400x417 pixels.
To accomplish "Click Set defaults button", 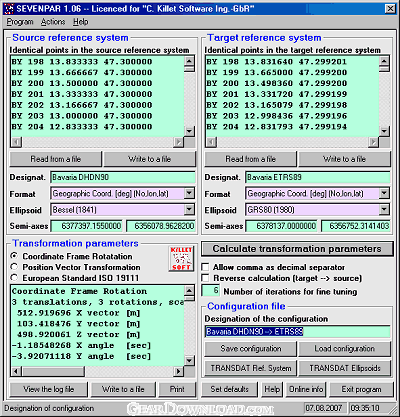I will pos(229,389).
